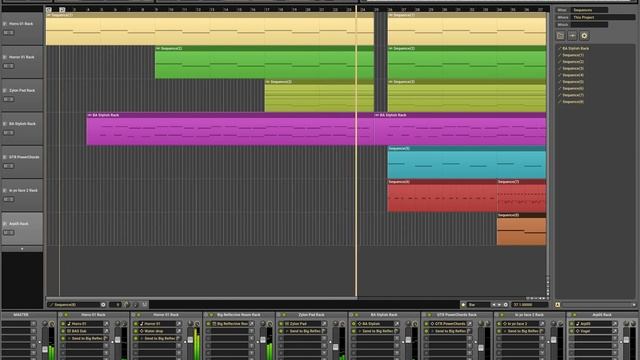Click first slot button in MASTER strip
Screen dimensions: 640x360
tap(33, 324)
